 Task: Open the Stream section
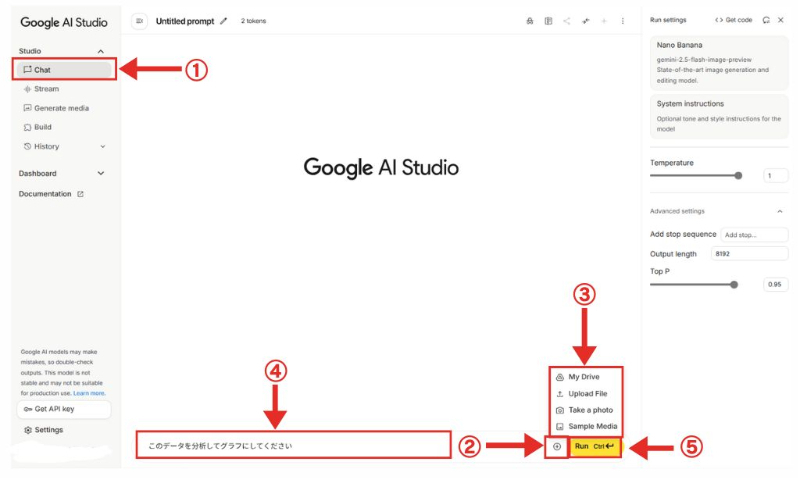[46, 89]
